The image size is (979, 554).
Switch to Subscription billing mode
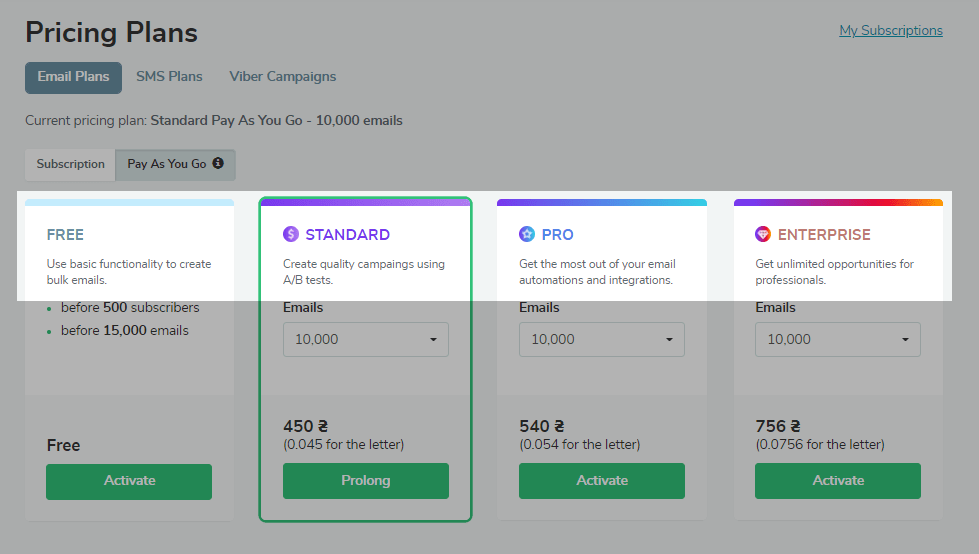70,164
